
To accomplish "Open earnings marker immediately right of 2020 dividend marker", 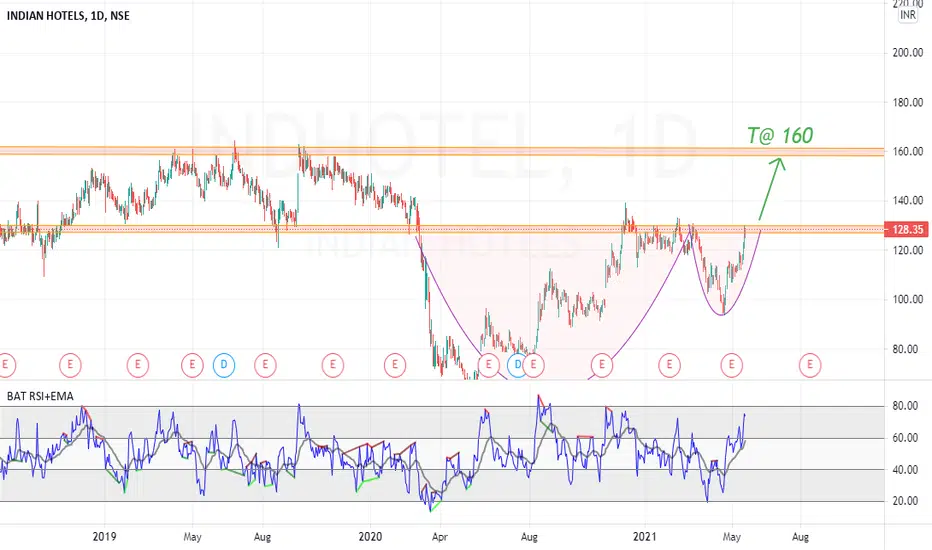I will 533,364.
